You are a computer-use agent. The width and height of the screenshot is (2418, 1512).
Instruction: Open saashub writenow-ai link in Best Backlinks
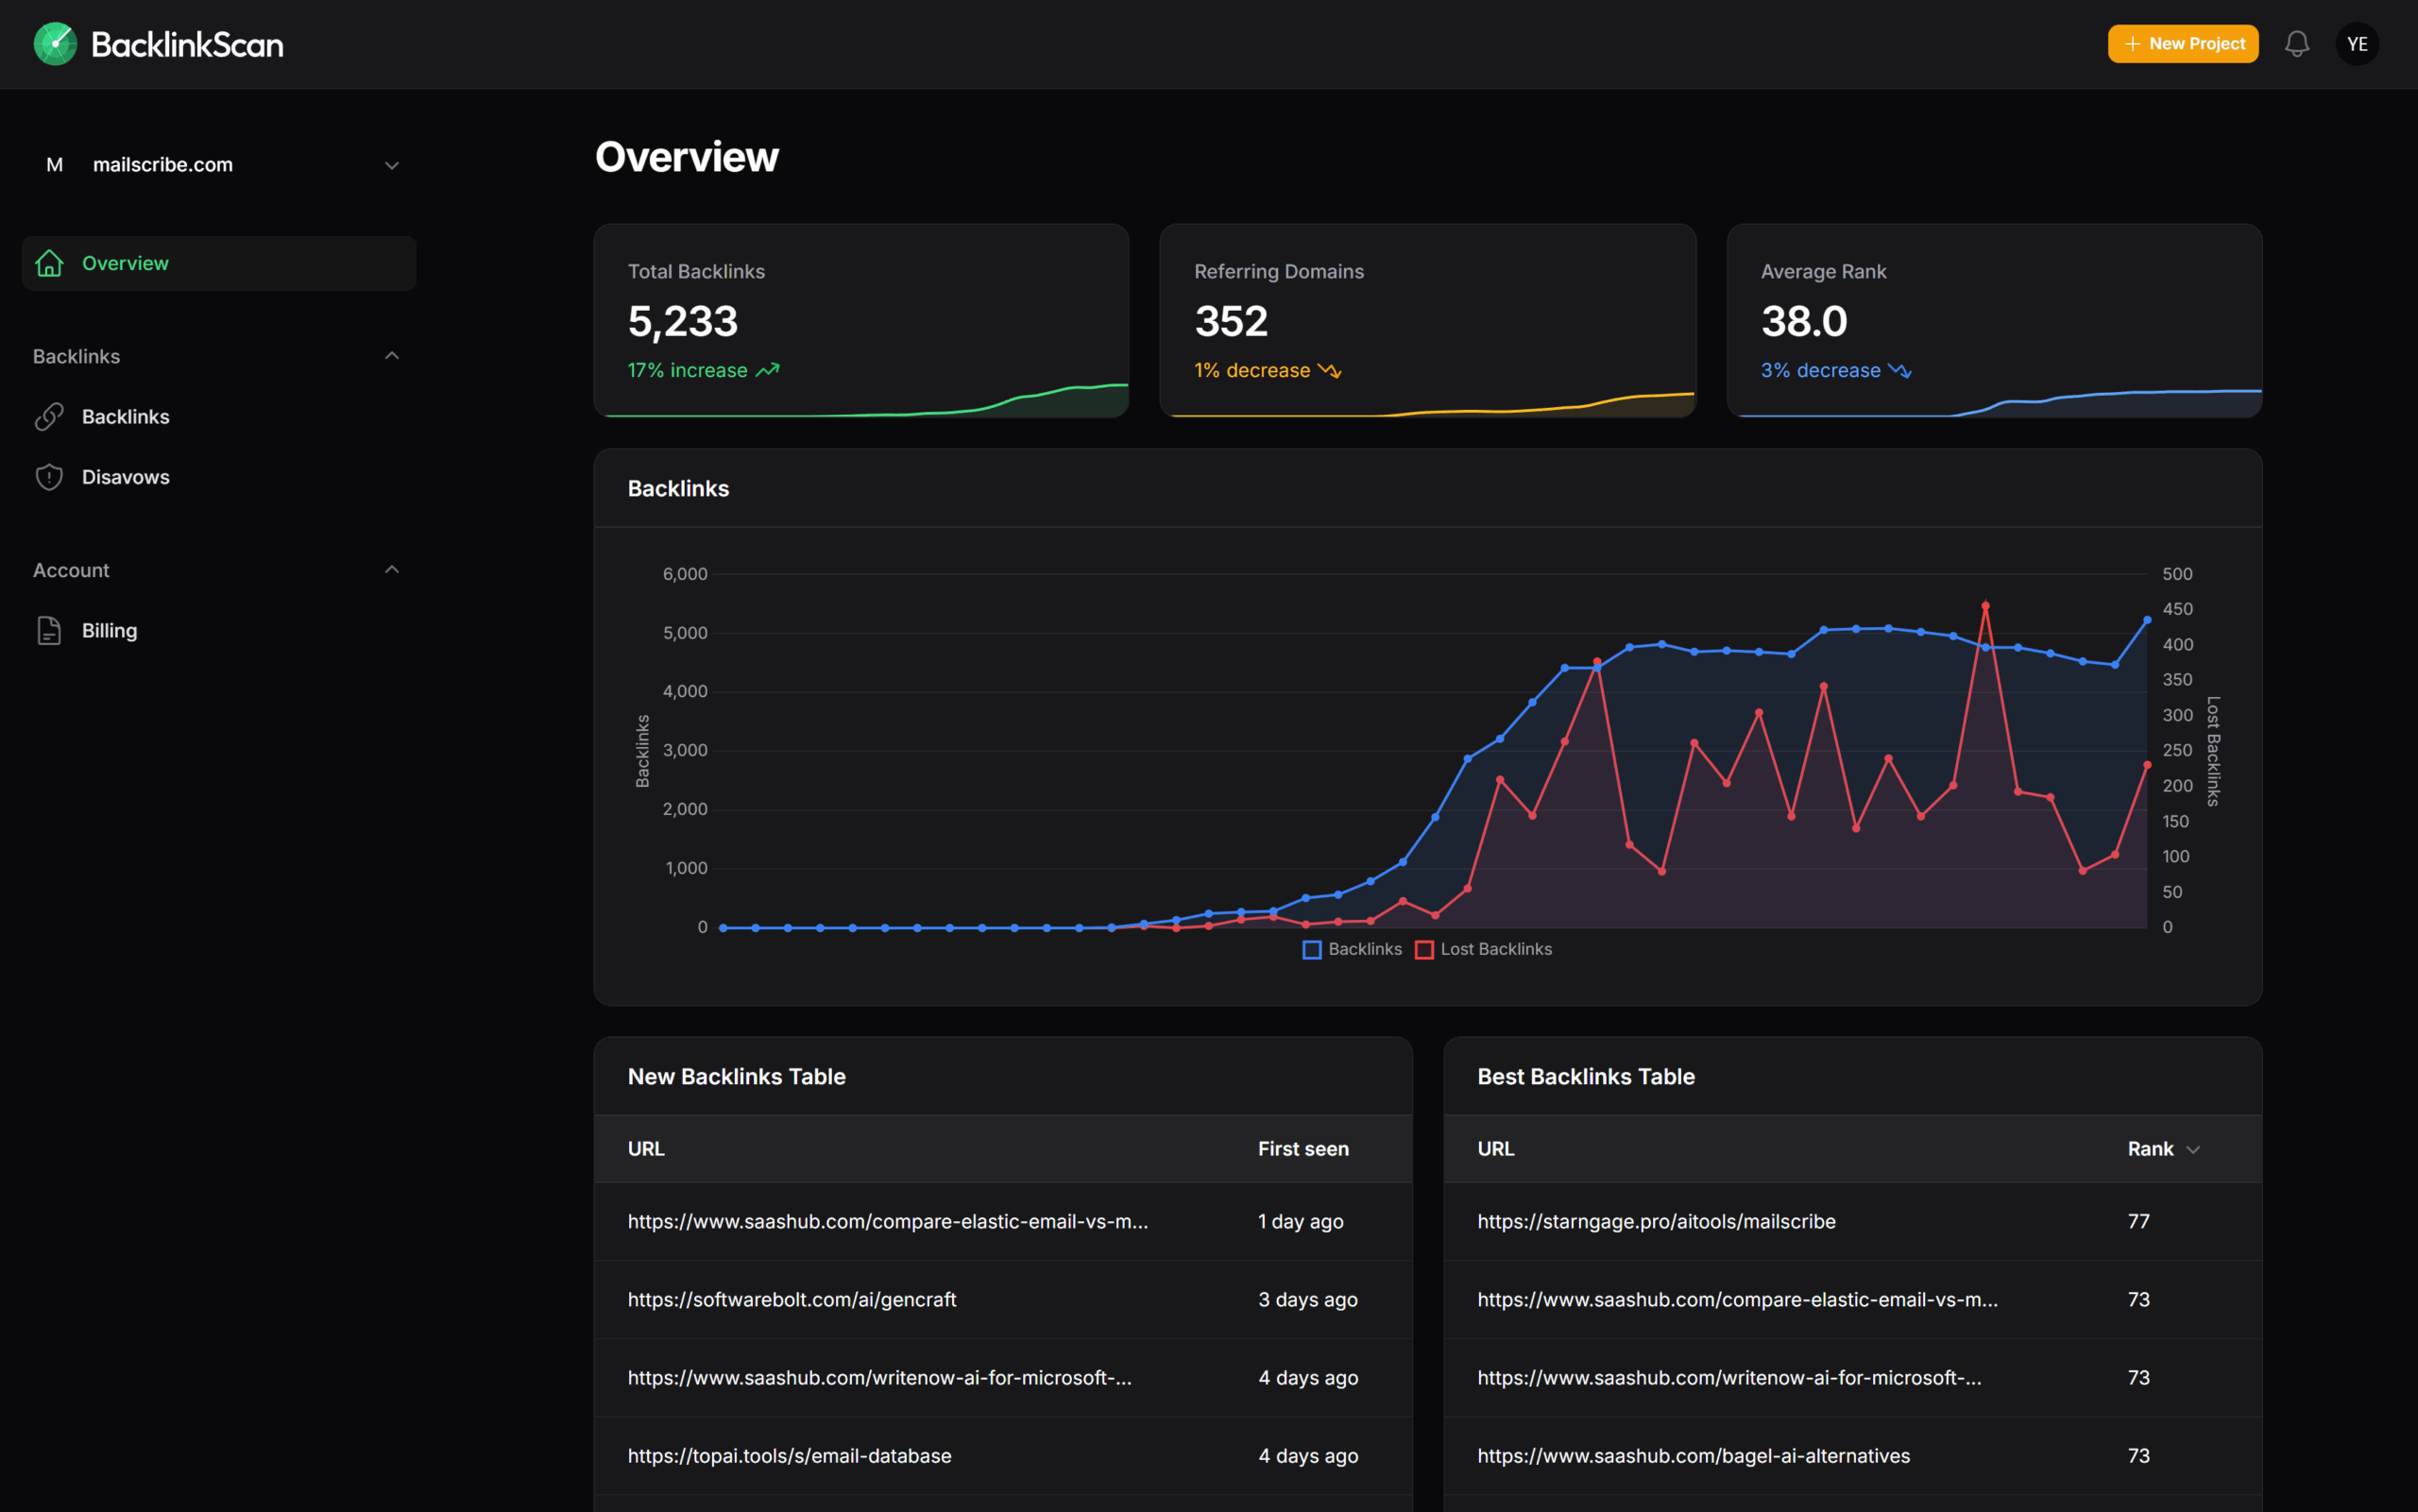(1730, 1378)
